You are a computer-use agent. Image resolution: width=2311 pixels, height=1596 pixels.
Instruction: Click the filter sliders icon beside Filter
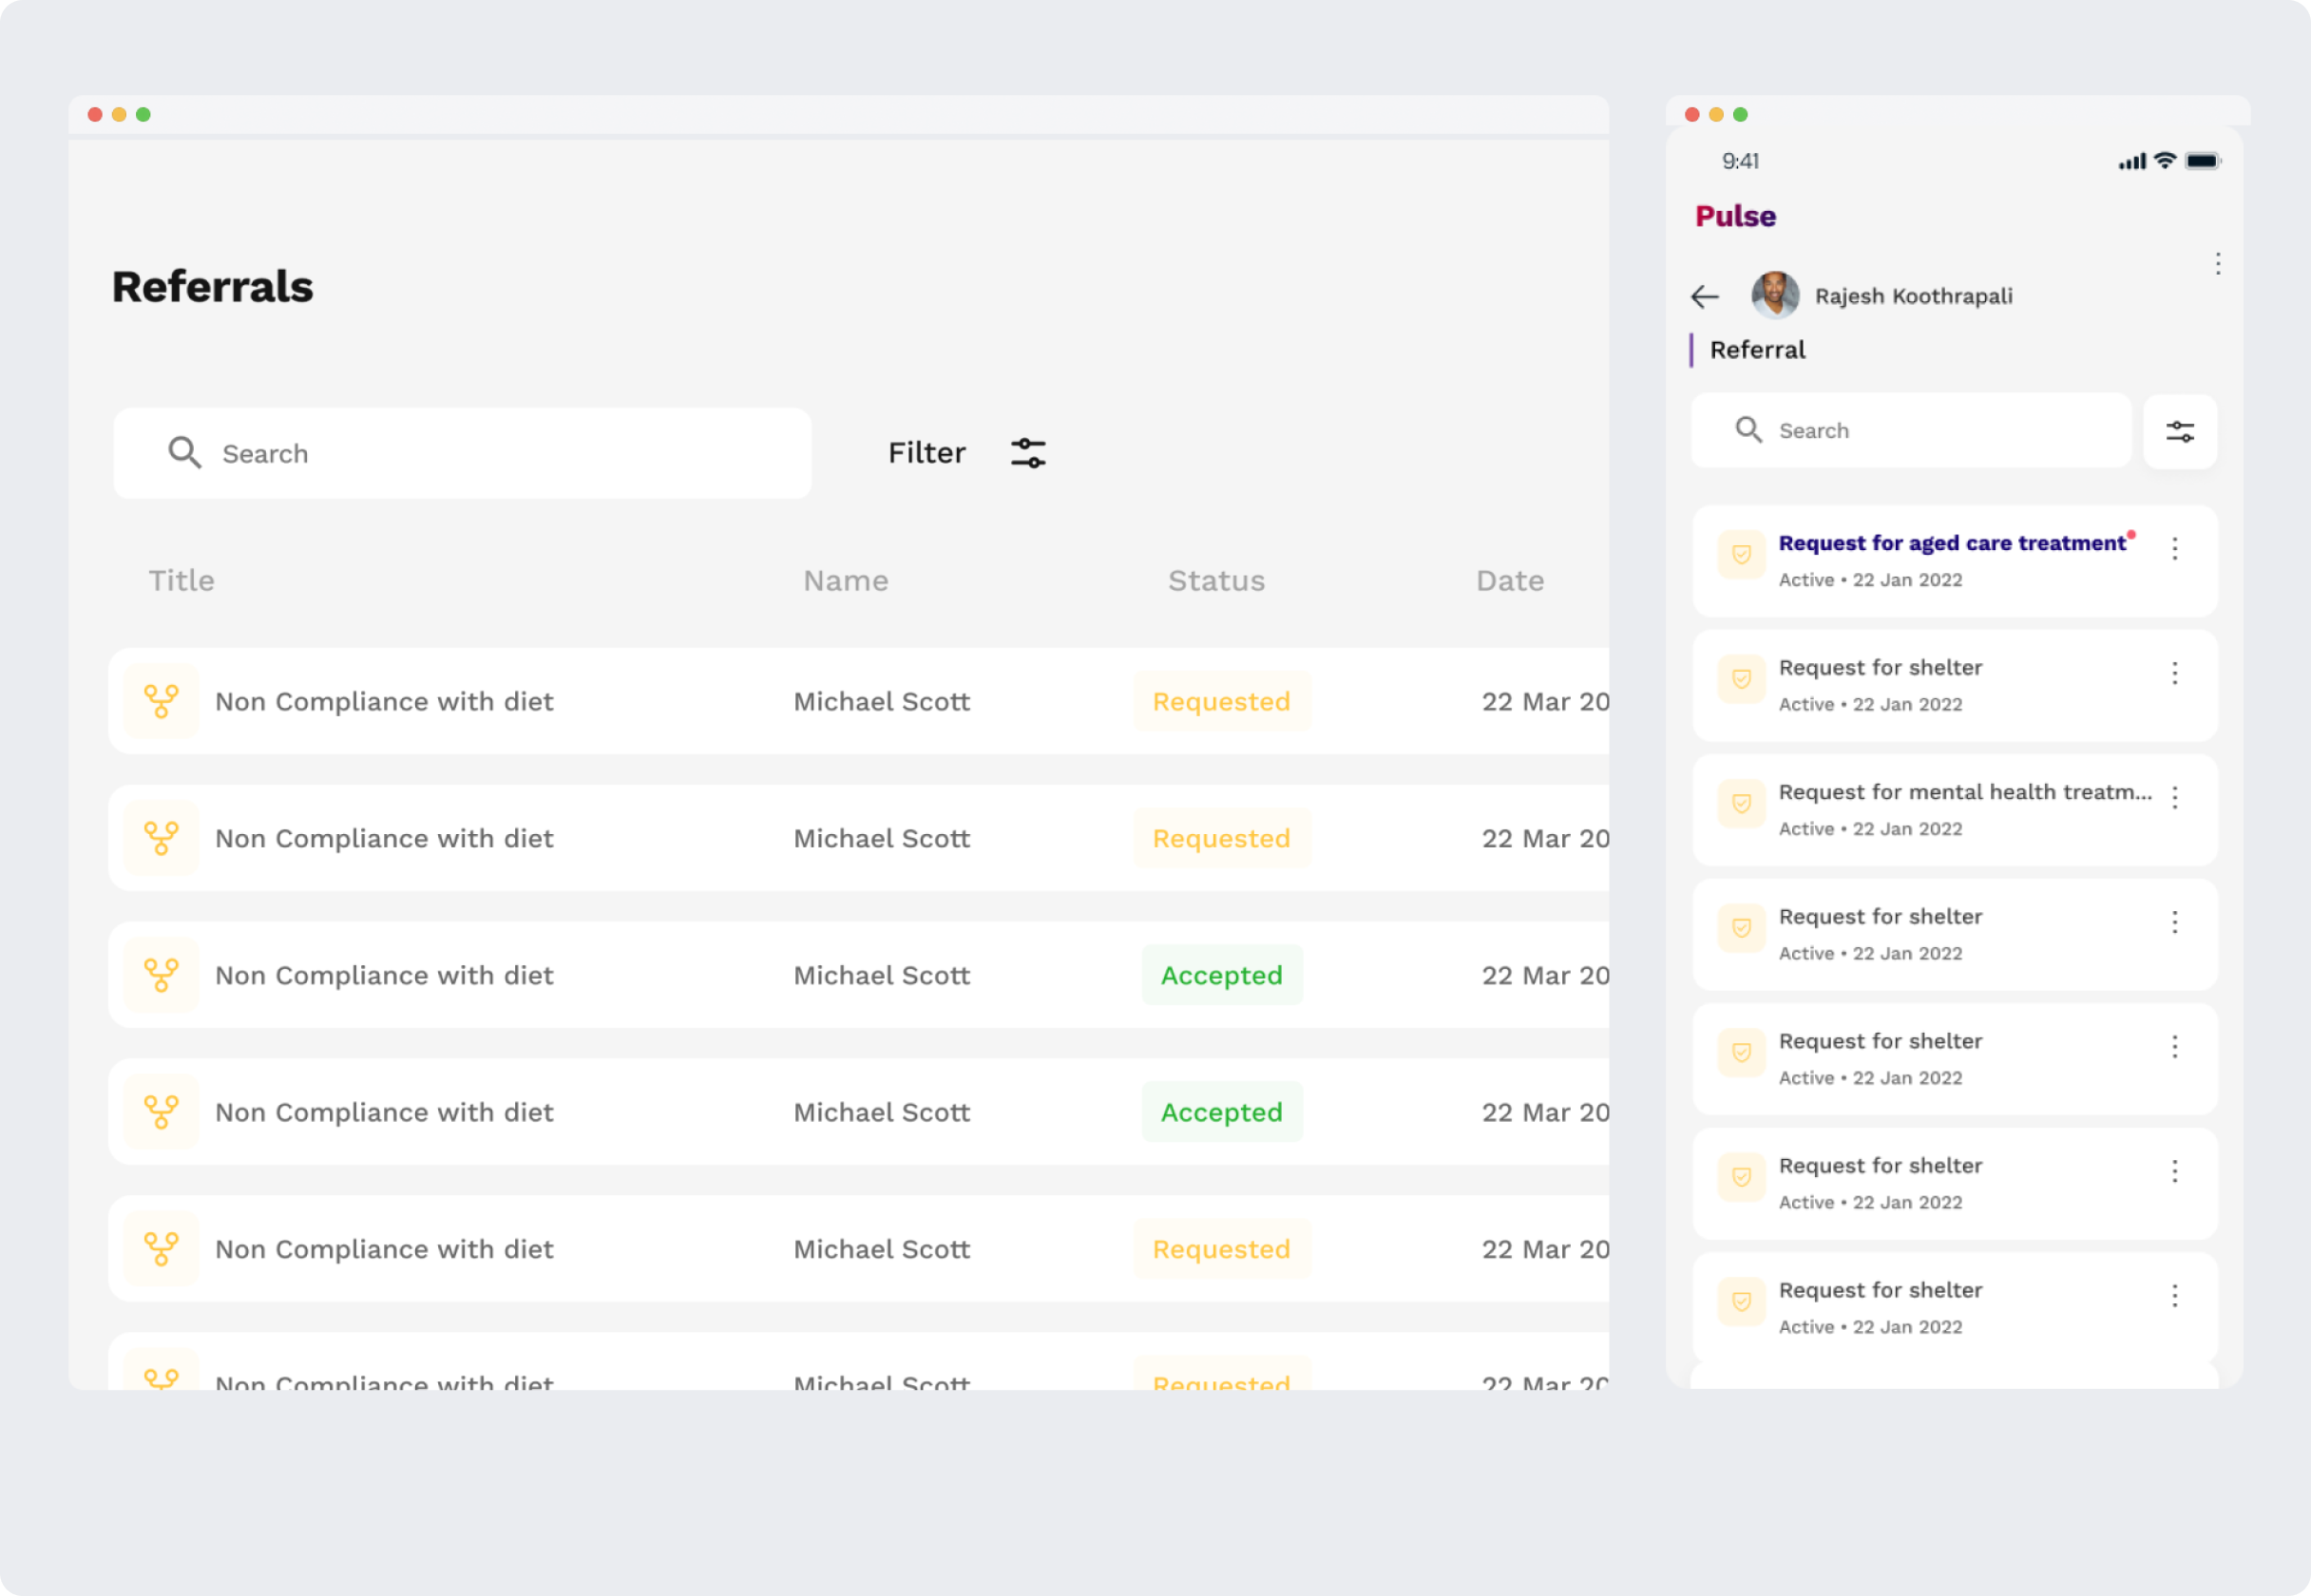[x=1028, y=453]
